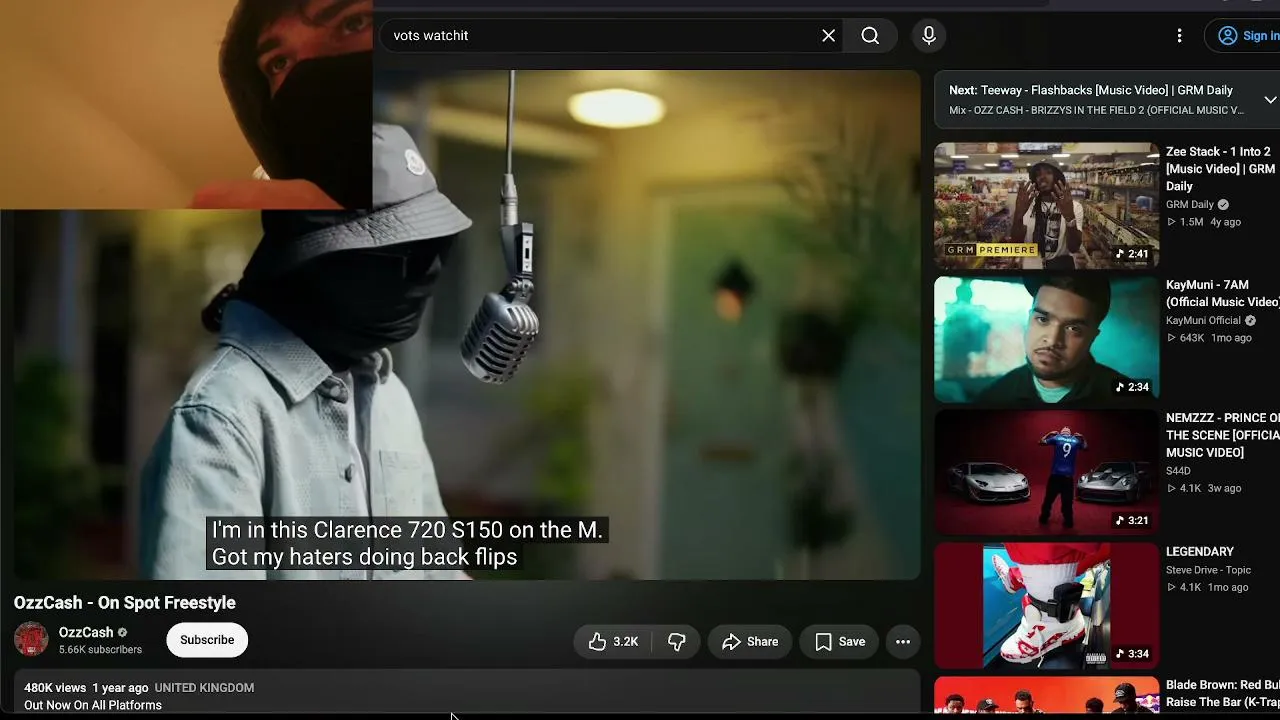Click the magnifying glass search button
Image resolution: width=1280 pixels, height=720 pixels.
(870, 36)
